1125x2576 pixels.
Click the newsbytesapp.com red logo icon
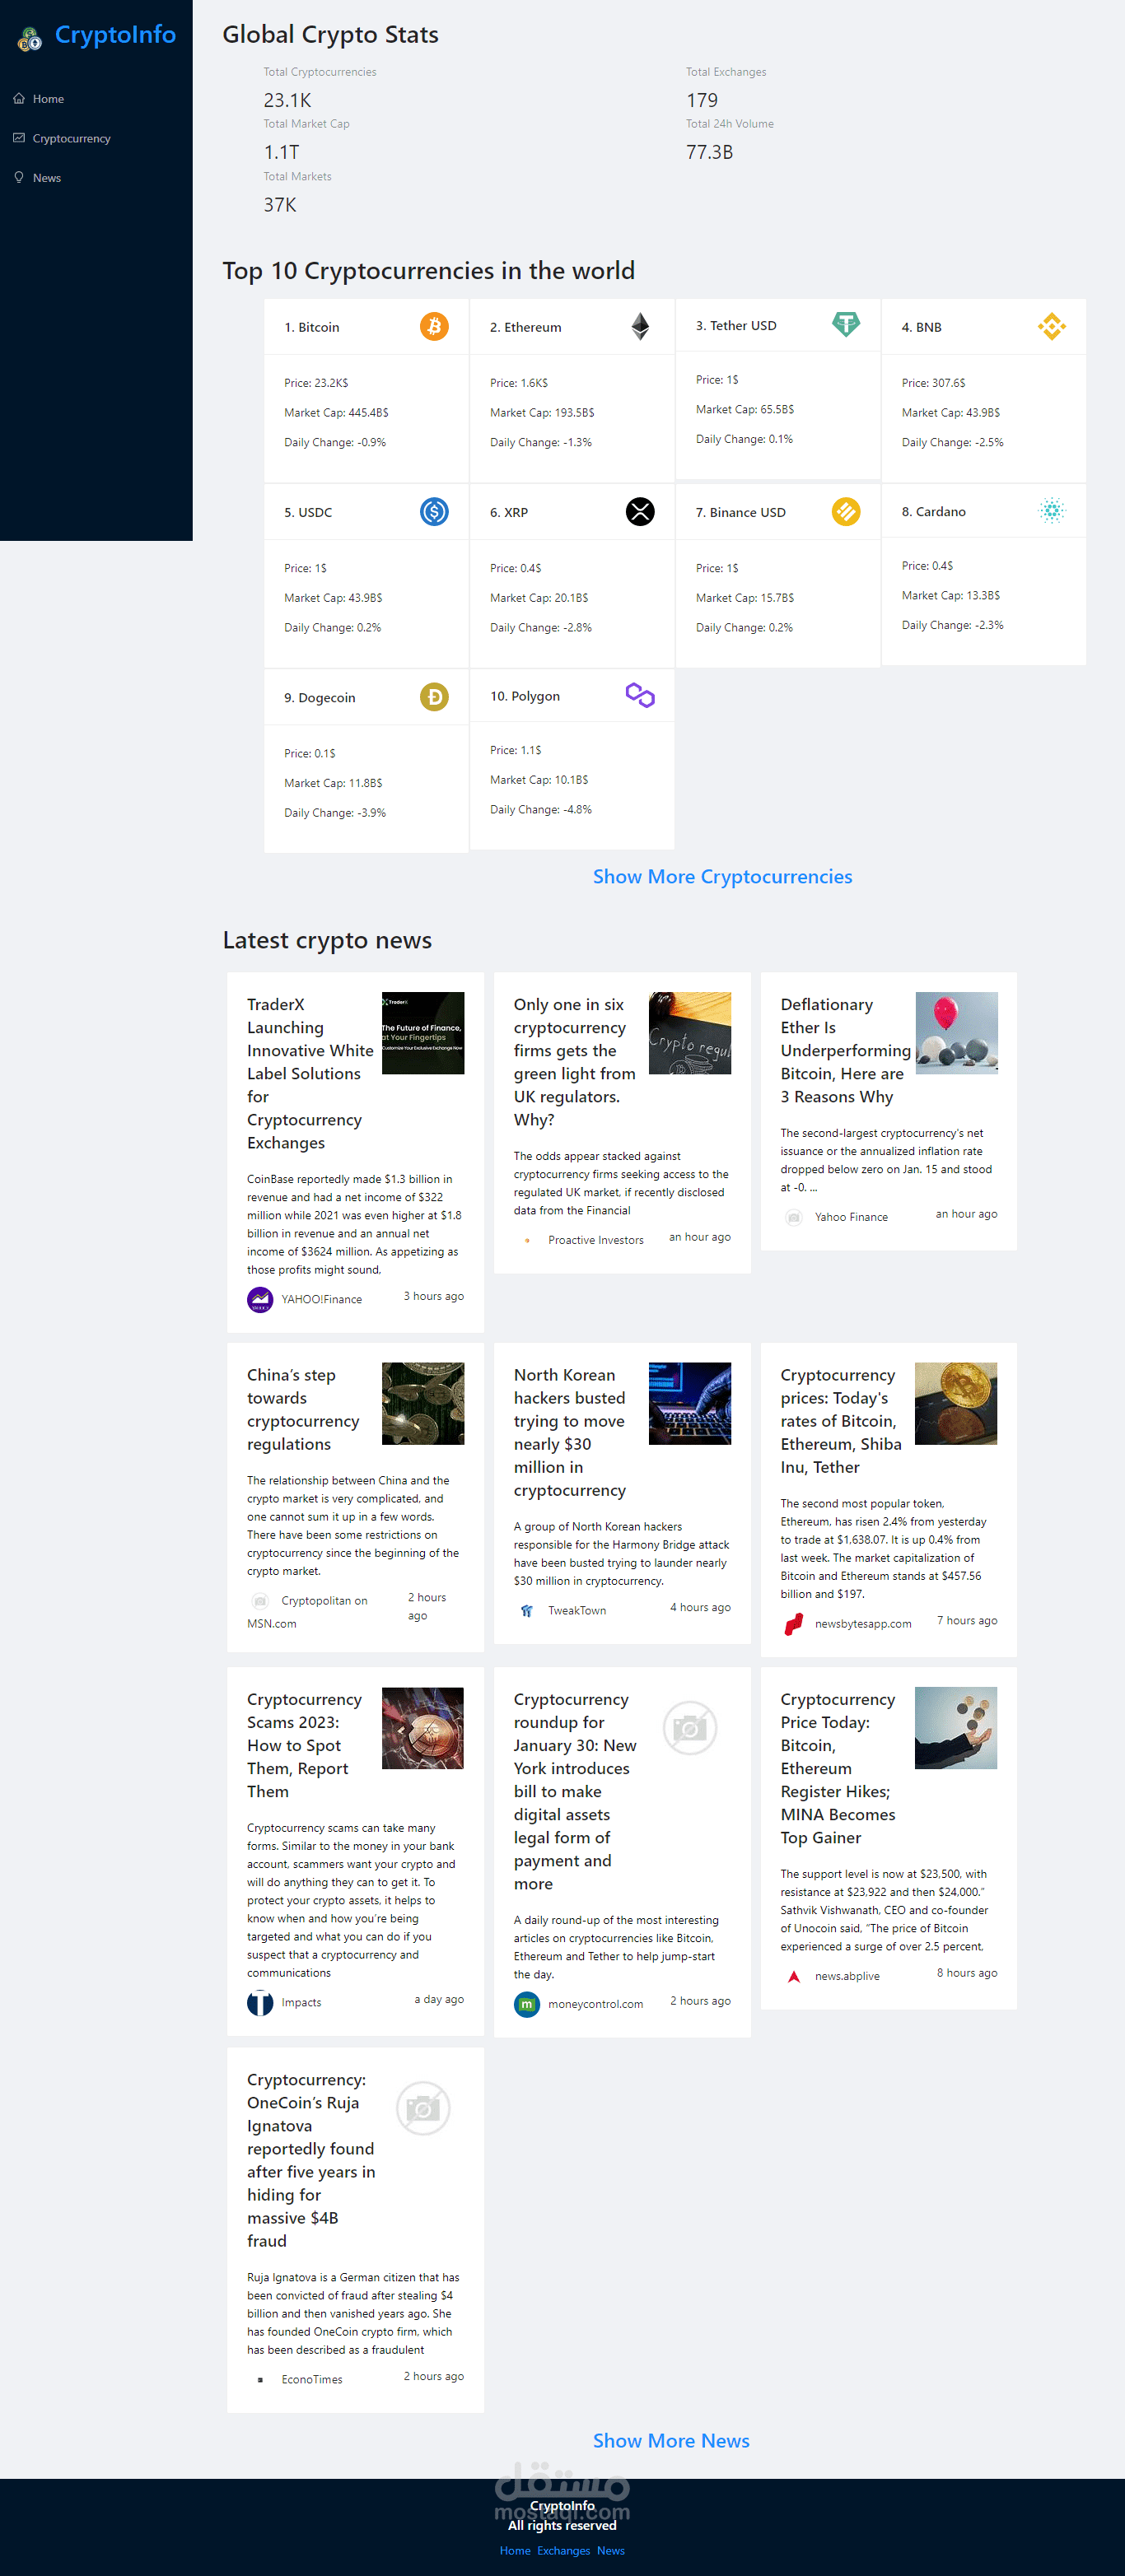(x=794, y=1623)
